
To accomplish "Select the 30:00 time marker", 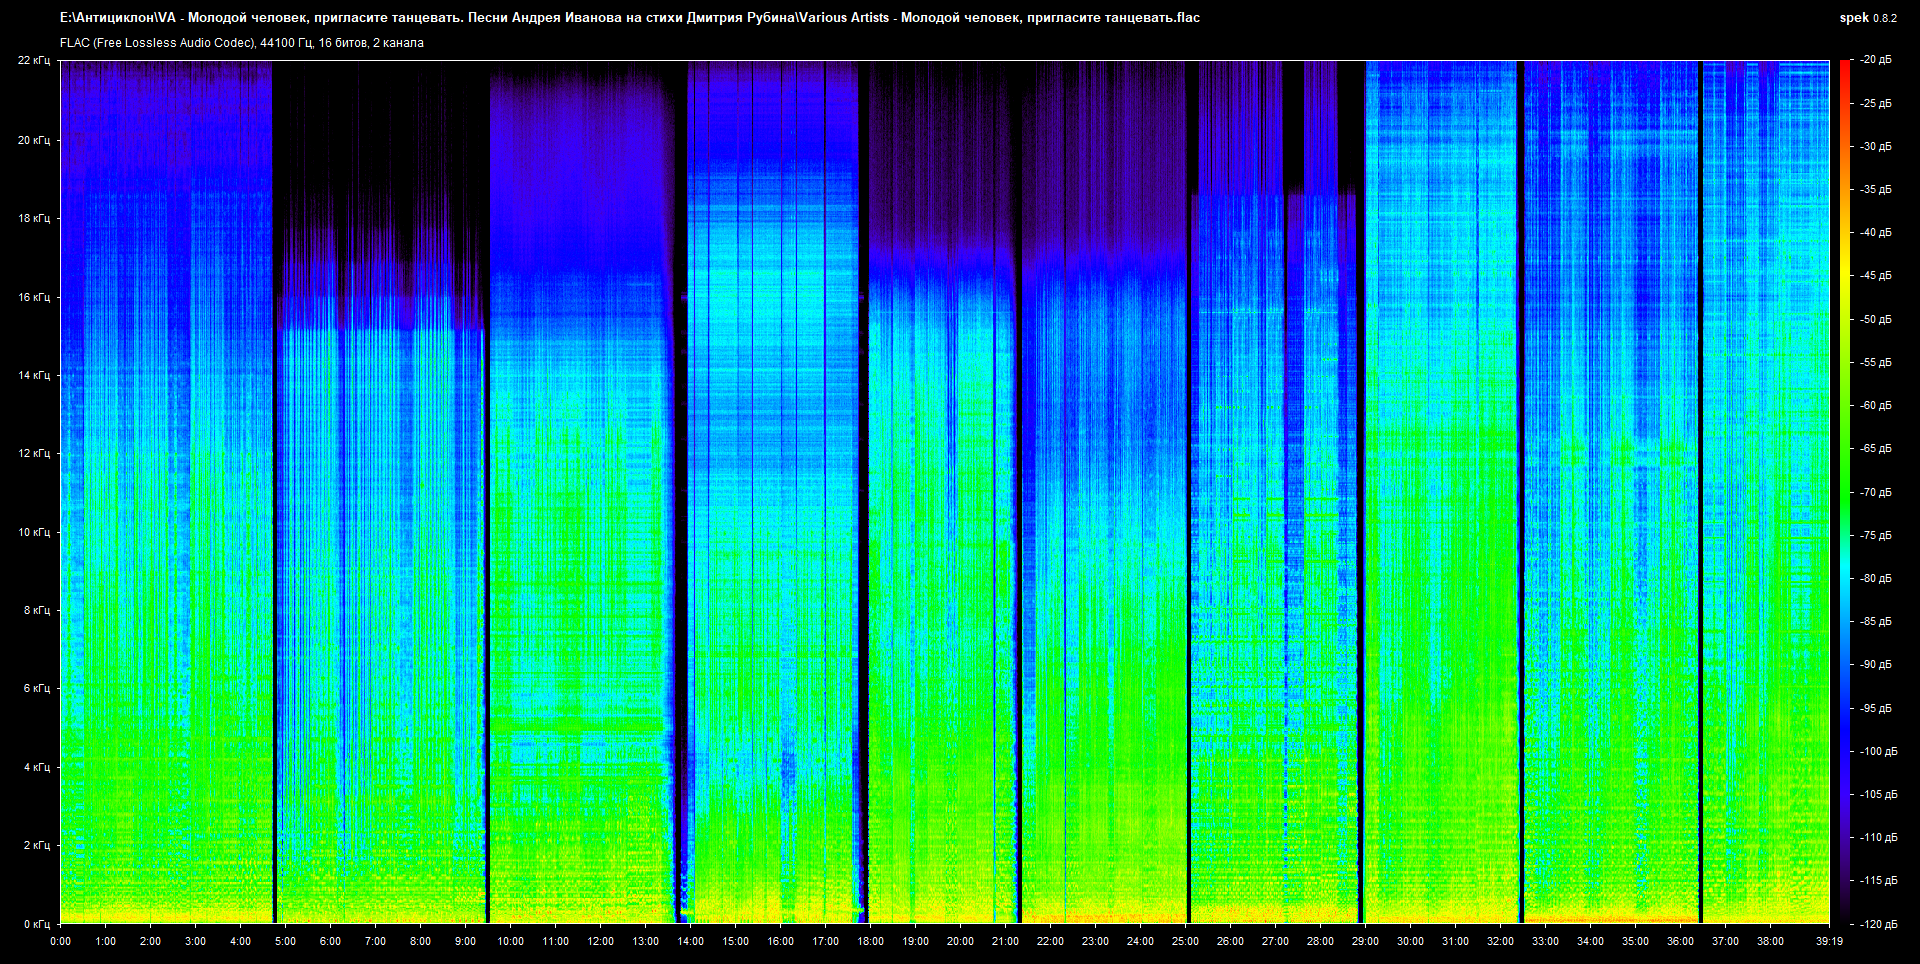I will tap(1410, 941).
